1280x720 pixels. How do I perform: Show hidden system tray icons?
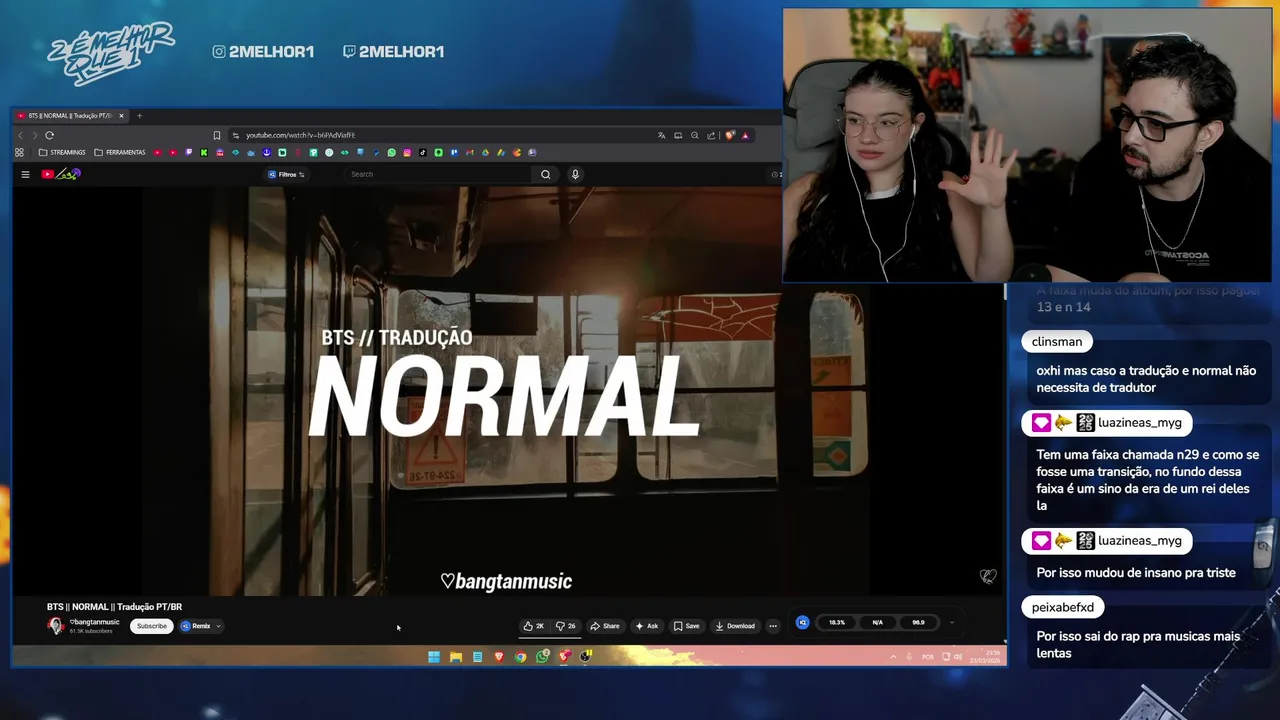[893, 657]
